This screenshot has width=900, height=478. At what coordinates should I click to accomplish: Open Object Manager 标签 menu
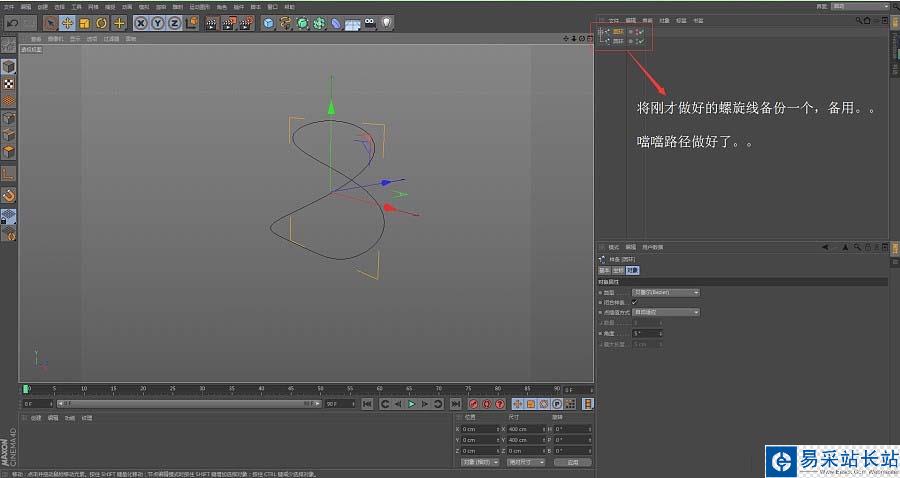pyautogui.click(x=681, y=21)
